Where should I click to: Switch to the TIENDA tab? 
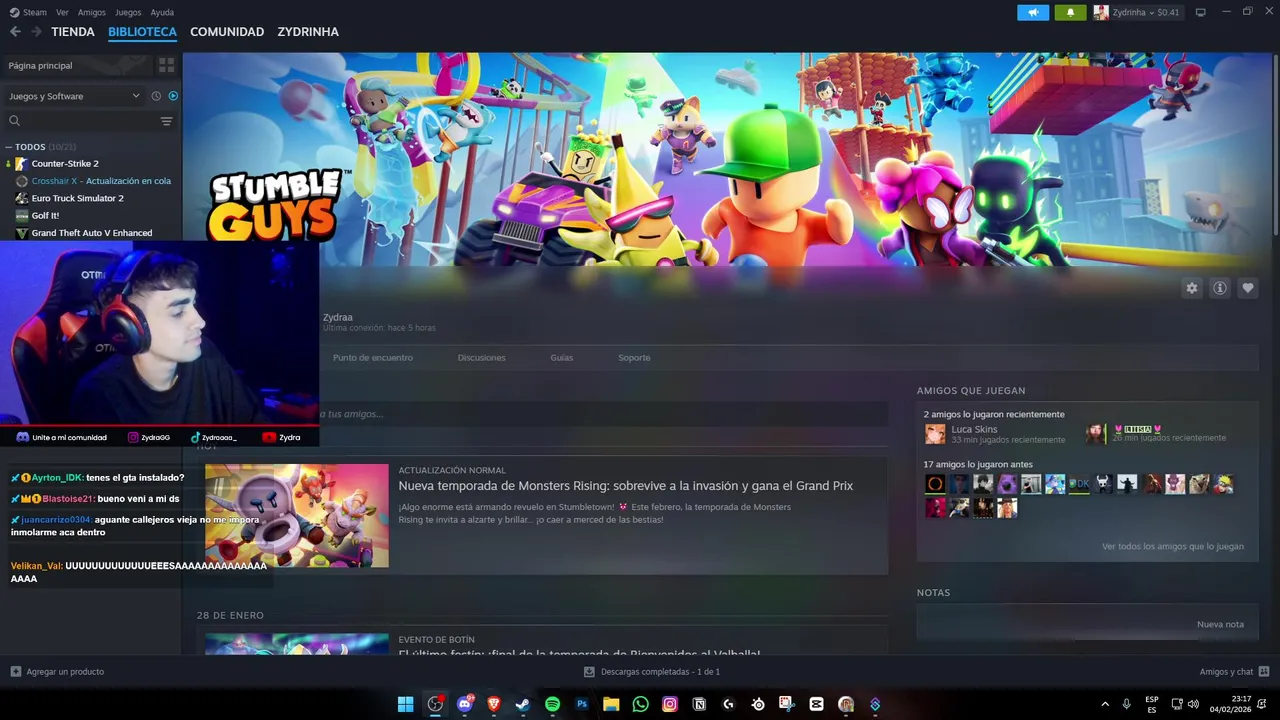click(73, 32)
